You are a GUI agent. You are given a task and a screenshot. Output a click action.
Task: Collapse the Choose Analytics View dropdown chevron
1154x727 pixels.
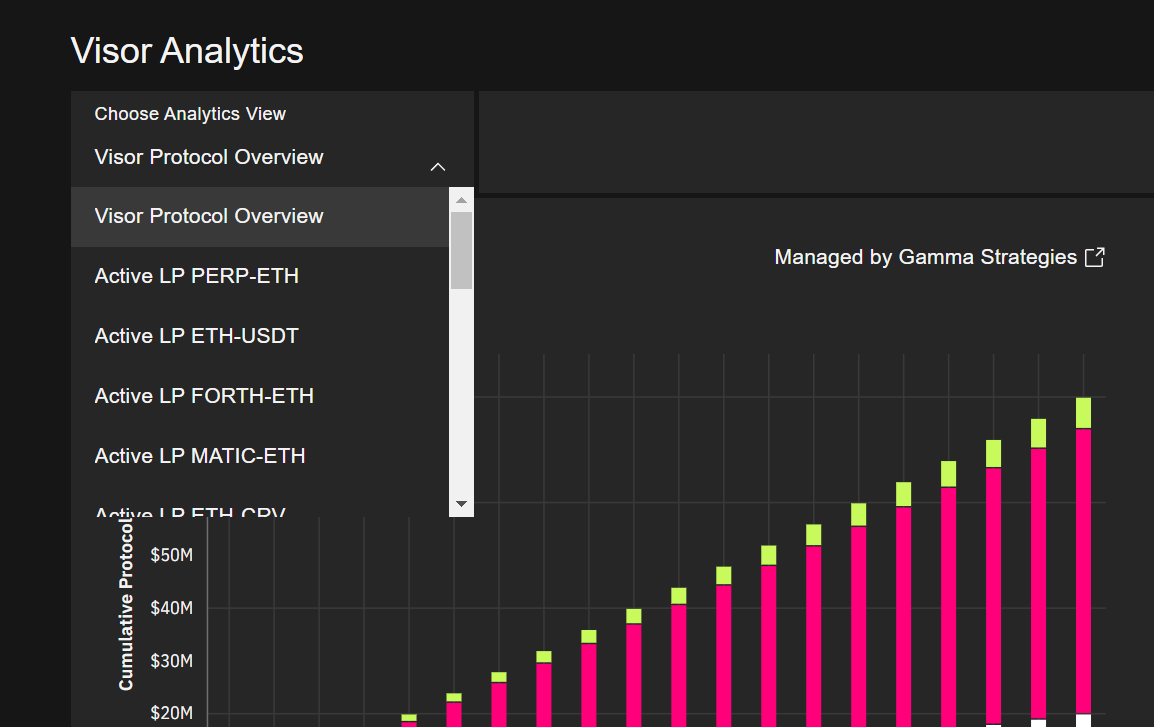[438, 167]
